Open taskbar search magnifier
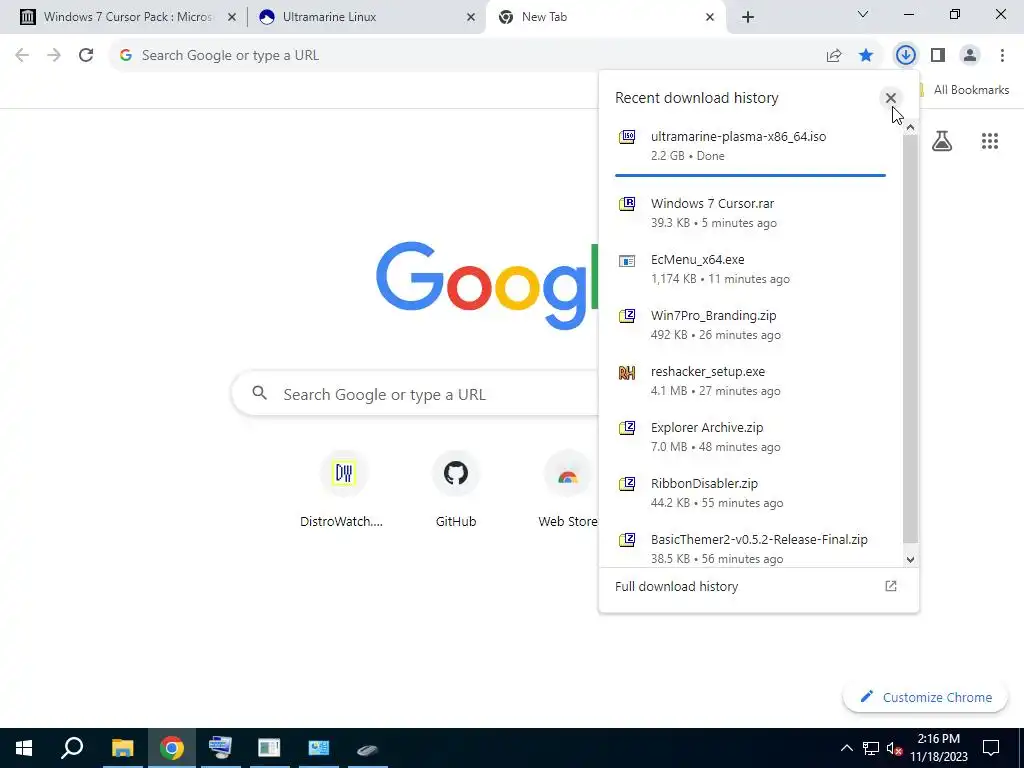 [x=72, y=748]
